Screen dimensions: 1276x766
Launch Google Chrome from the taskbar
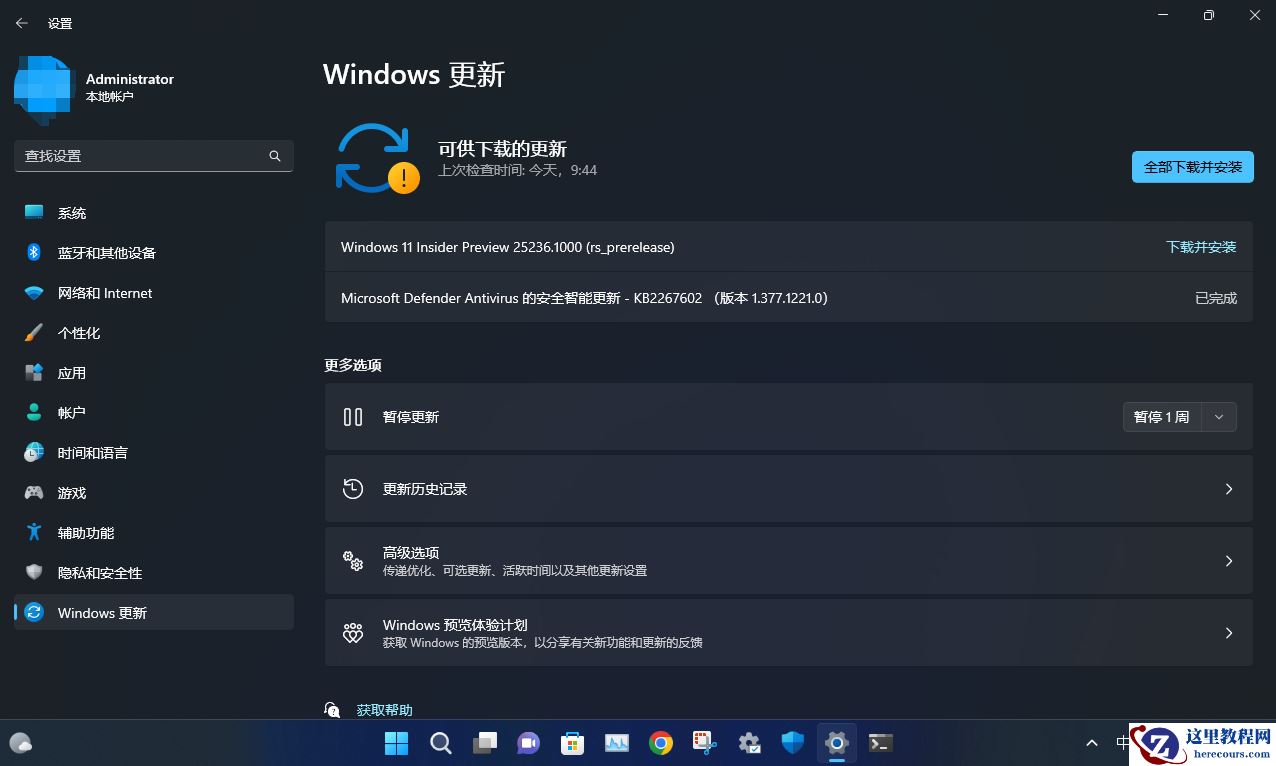tap(660, 743)
